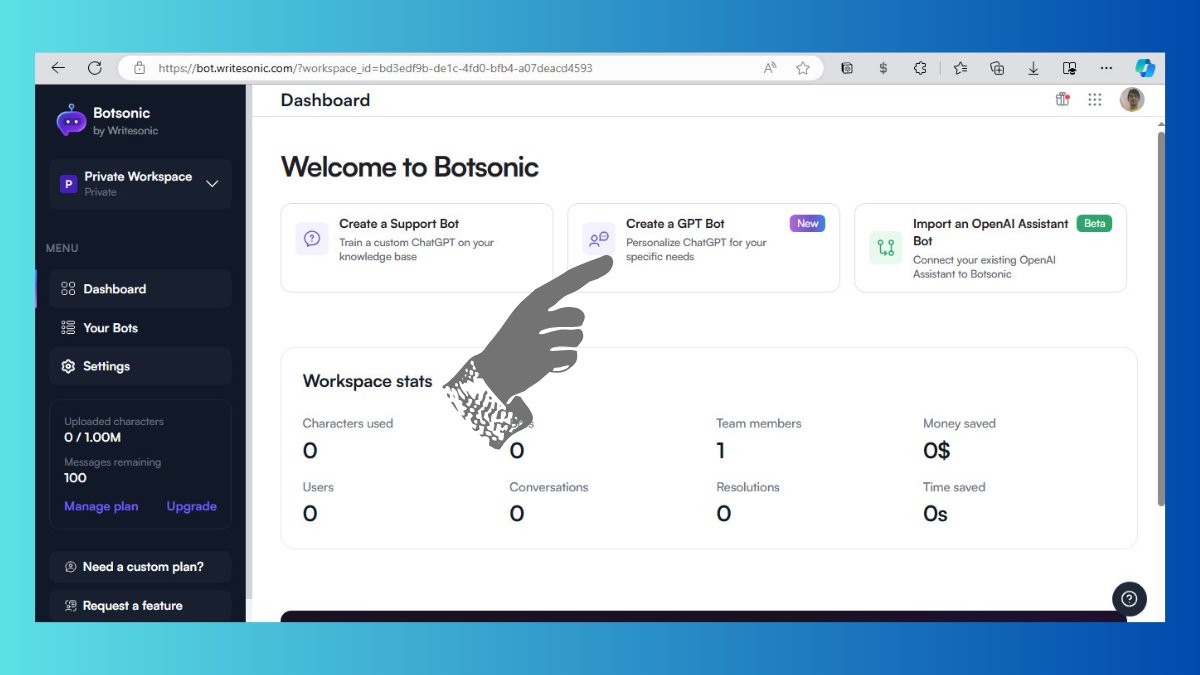Screen dimensions: 1200x675
Task: Open the gift notifications icon
Action: click(x=1063, y=99)
